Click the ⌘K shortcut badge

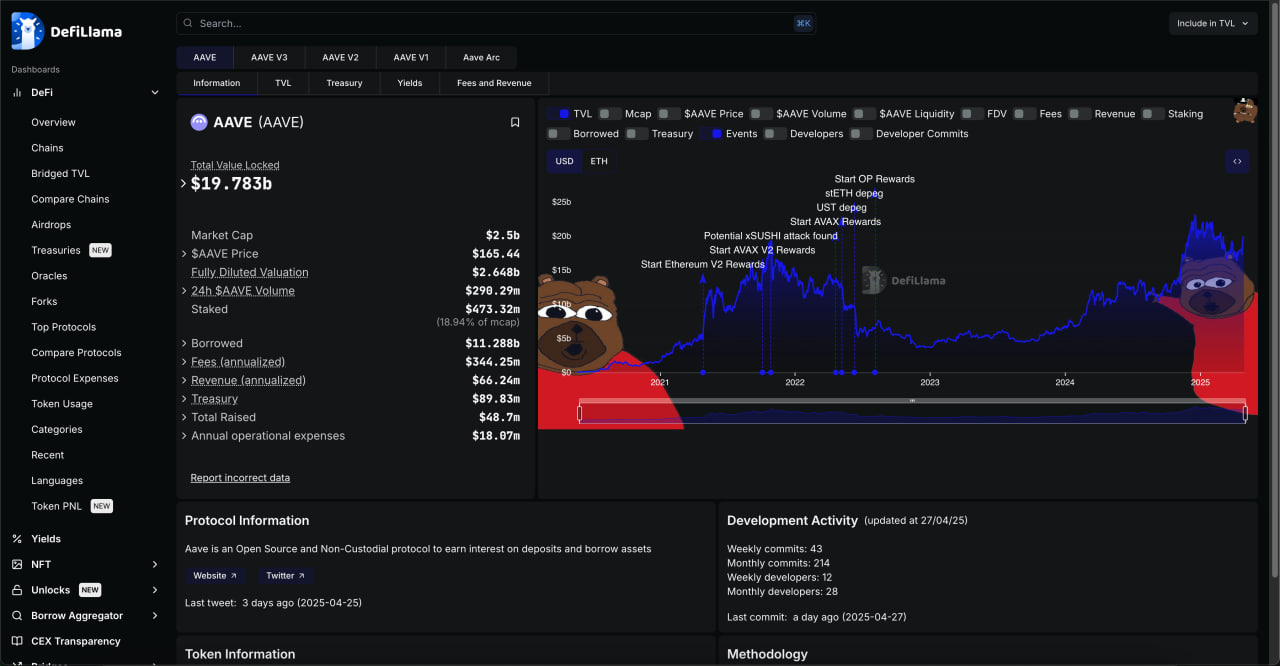click(x=803, y=23)
